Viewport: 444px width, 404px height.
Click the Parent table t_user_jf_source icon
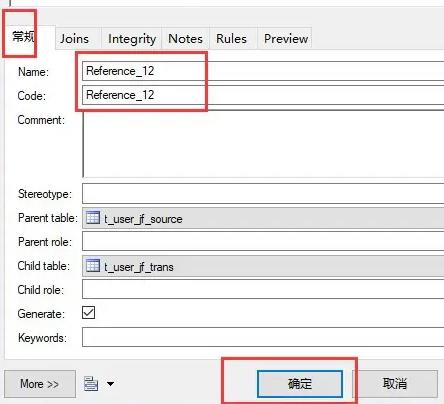(x=93, y=218)
